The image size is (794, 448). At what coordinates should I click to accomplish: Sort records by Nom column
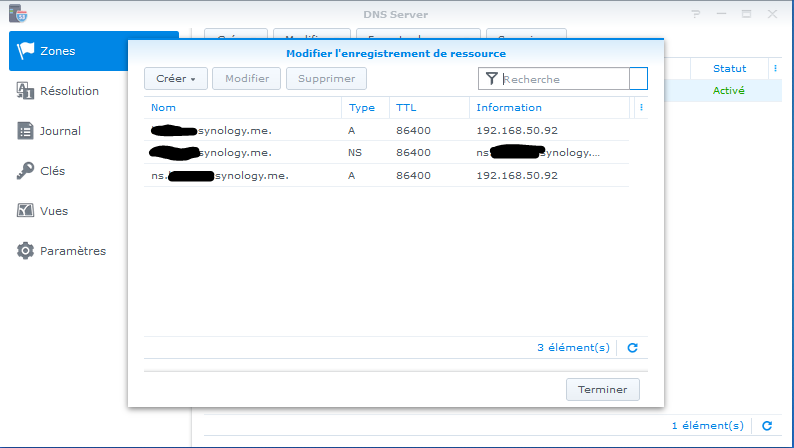click(x=243, y=107)
